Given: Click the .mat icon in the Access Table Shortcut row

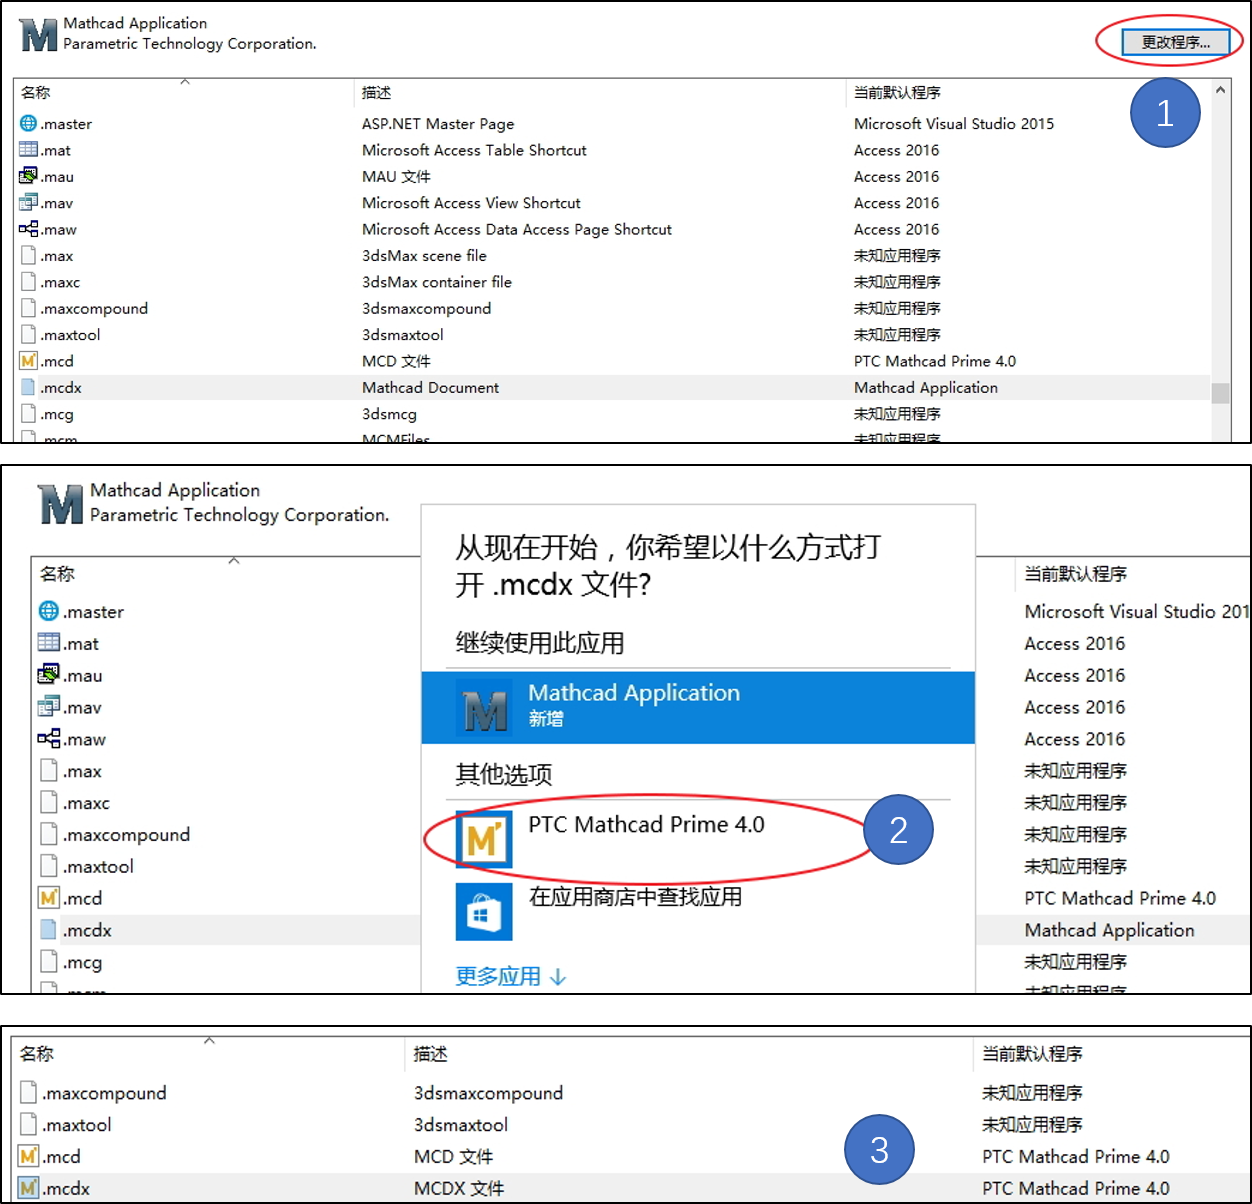Looking at the screenshot, I should 29,150.
